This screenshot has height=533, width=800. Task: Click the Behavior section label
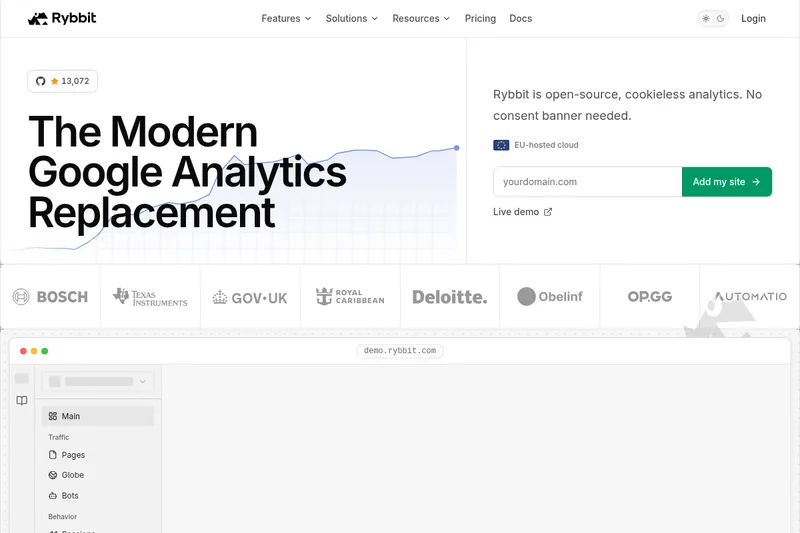coord(62,517)
